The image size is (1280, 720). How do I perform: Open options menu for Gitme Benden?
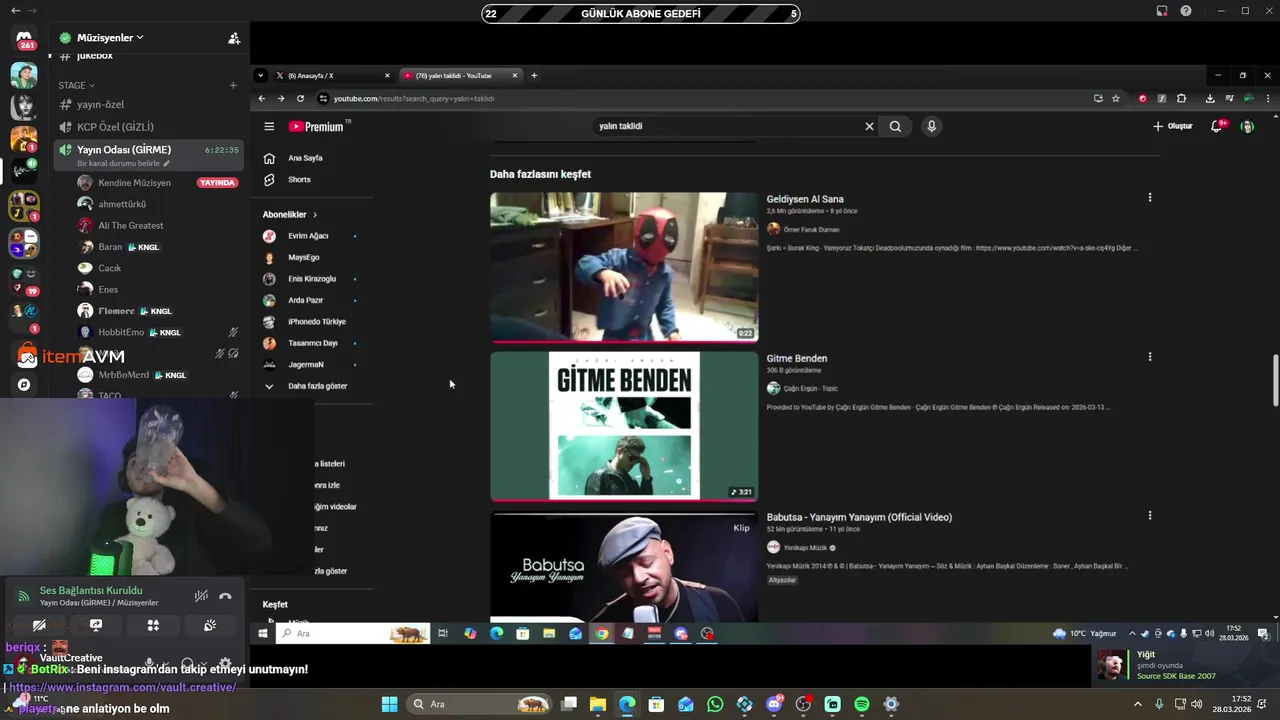[x=1150, y=357]
